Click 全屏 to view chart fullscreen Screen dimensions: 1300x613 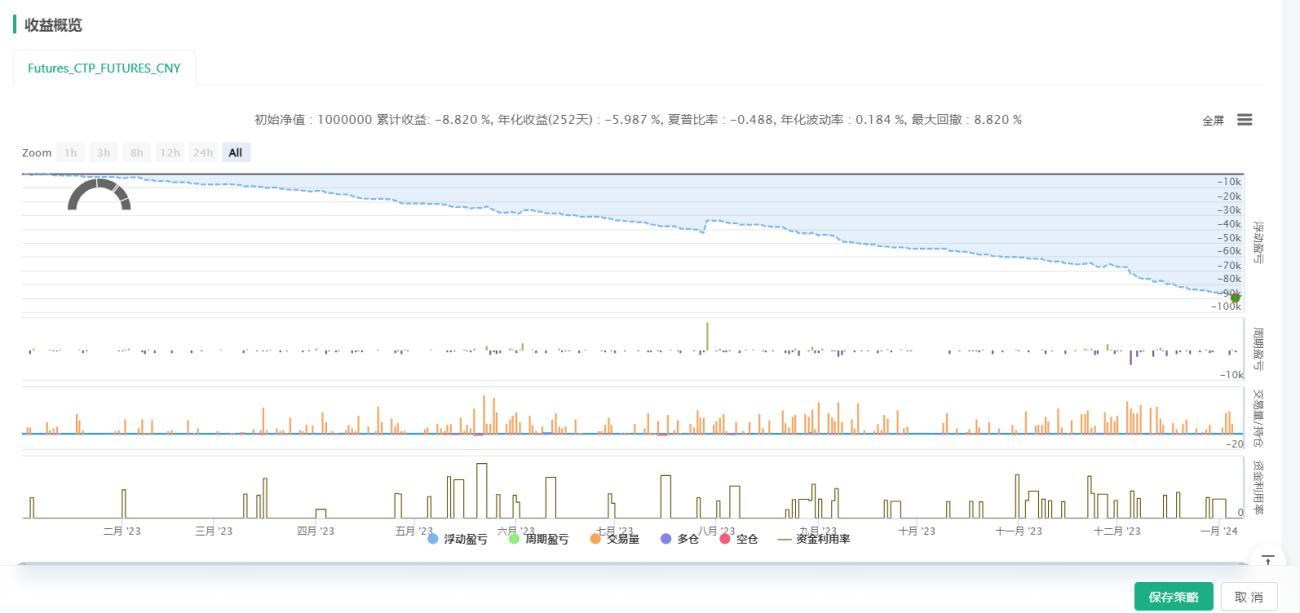click(1213, 120)
